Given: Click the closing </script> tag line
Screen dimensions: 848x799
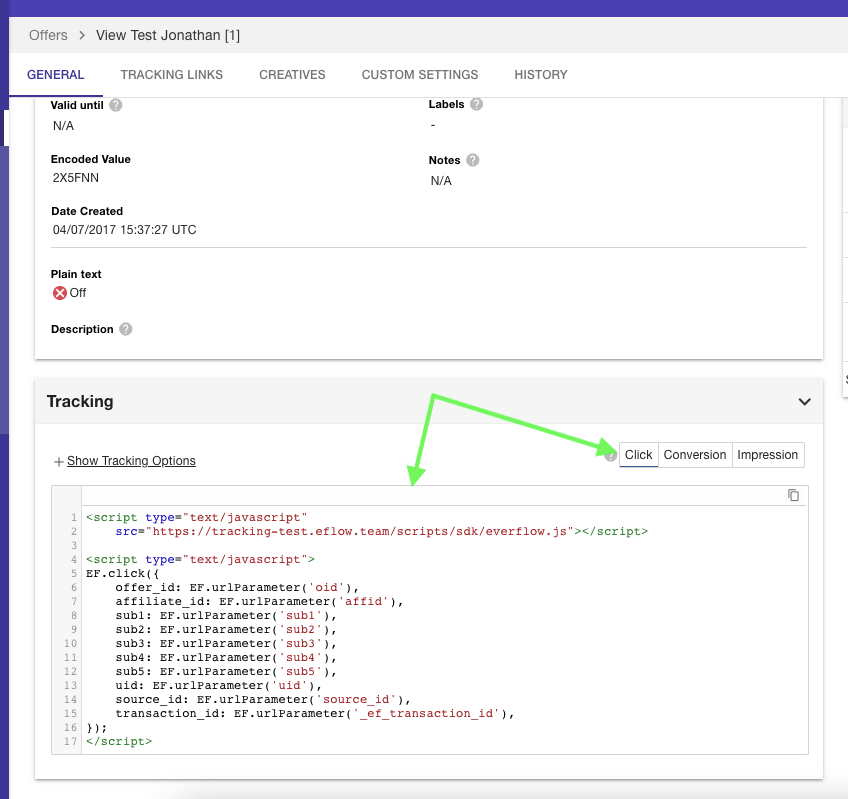Looking at the screenshot, I should 119,742.
